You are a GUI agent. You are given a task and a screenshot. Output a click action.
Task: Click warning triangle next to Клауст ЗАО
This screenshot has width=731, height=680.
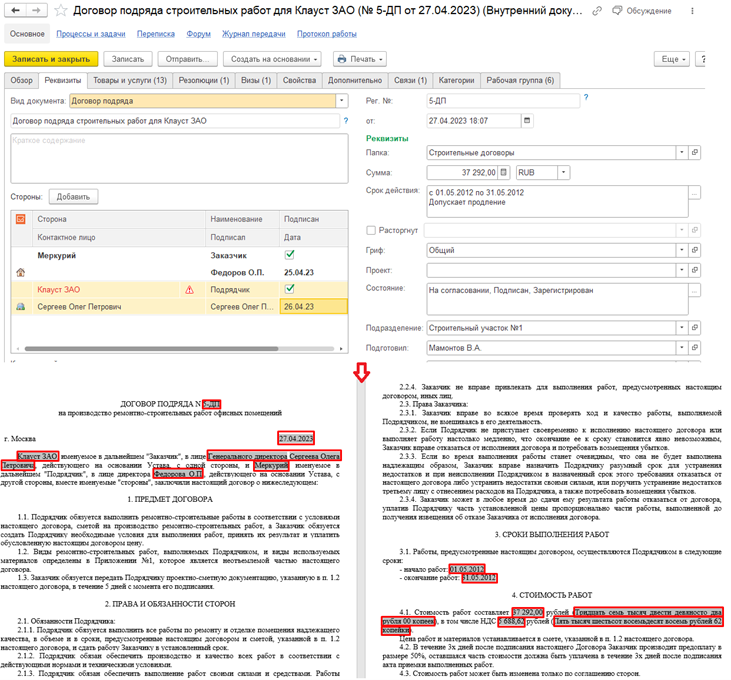(189, 290)
